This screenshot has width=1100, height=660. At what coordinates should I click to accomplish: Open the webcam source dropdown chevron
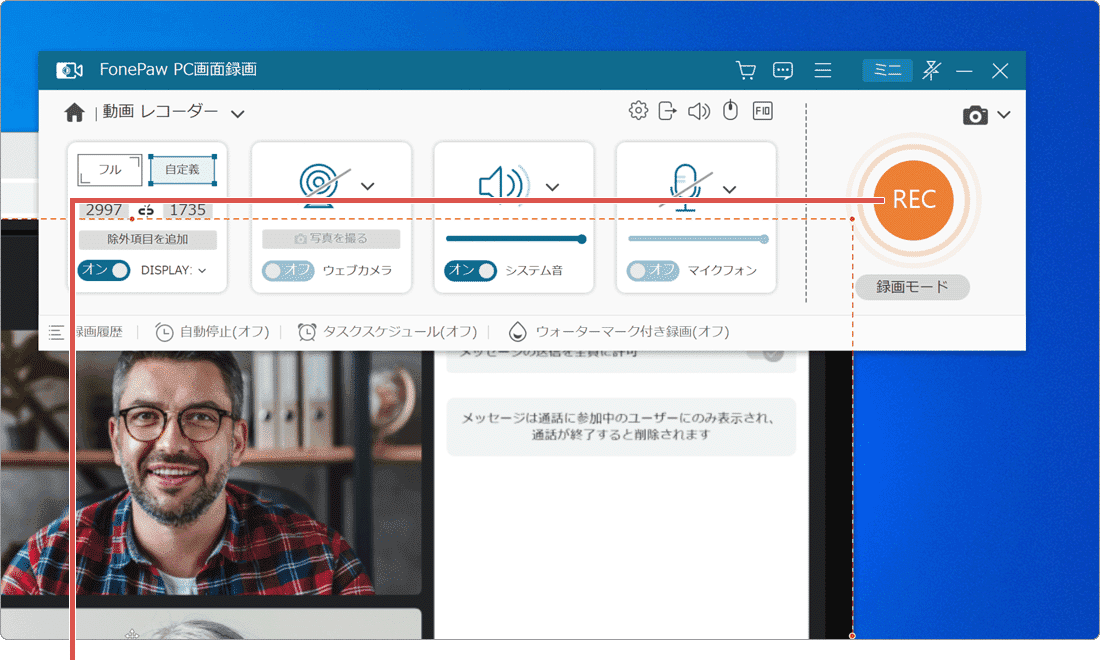tap(368, 187)
